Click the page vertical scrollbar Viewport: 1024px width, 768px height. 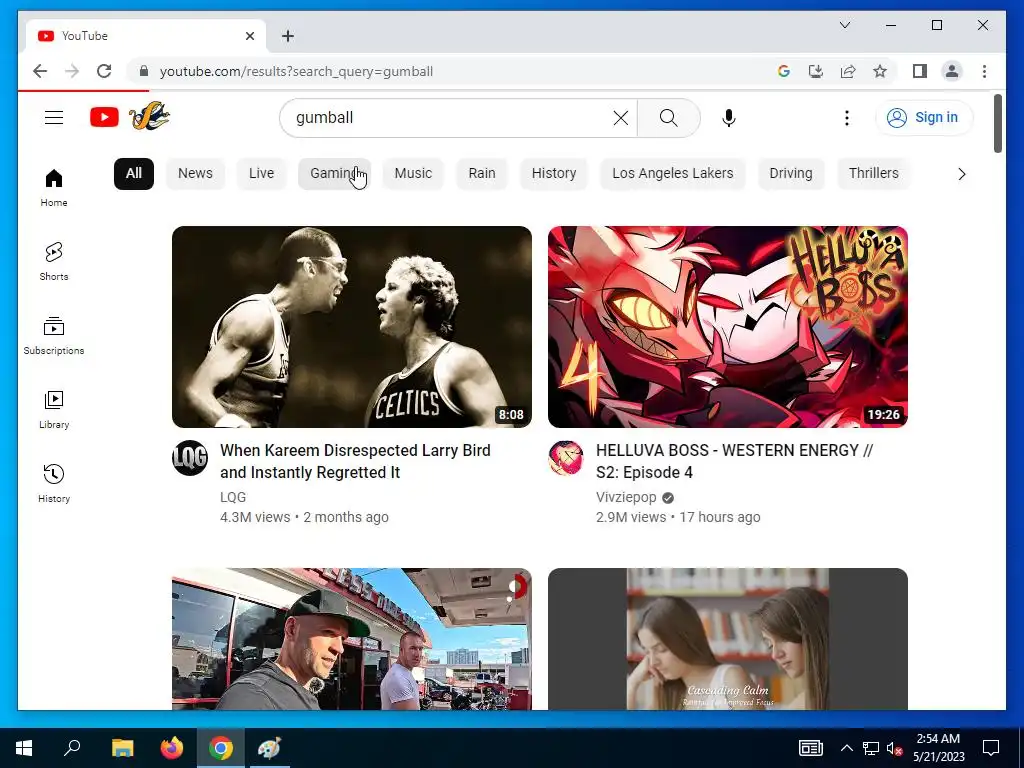click(997, 124)
